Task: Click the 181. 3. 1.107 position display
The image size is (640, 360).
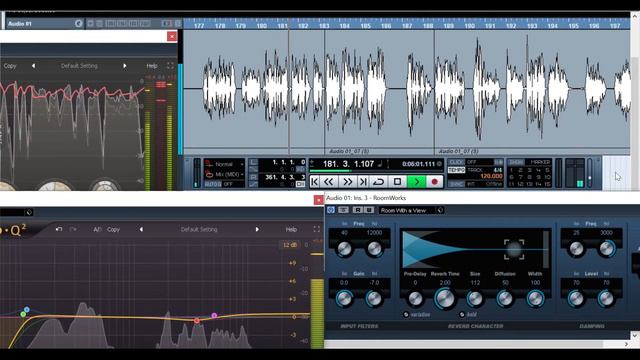Action: pos(348,164)
